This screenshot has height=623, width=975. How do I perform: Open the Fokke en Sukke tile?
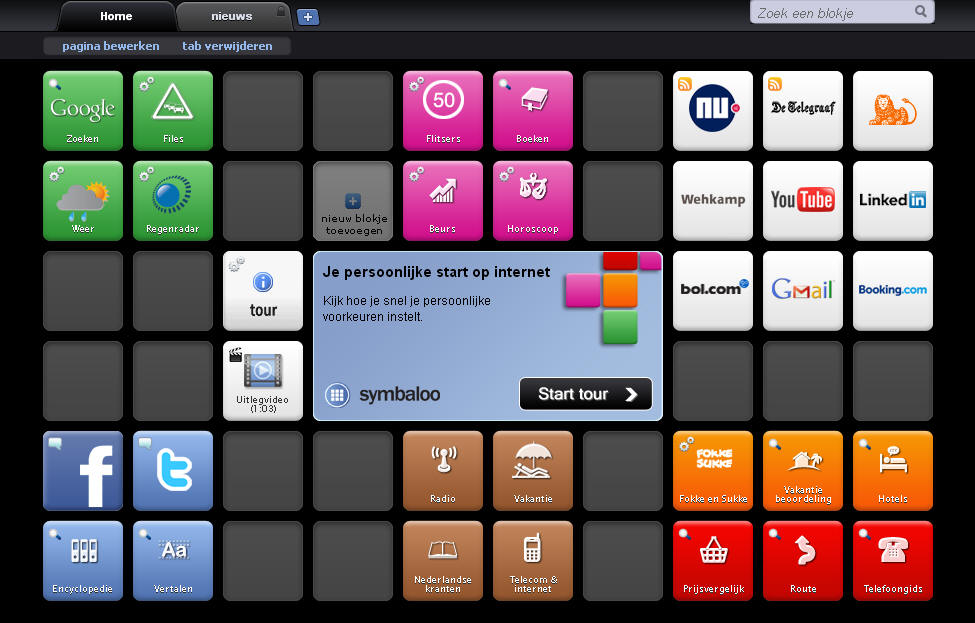pyautogui.click(x=713, y=471)
